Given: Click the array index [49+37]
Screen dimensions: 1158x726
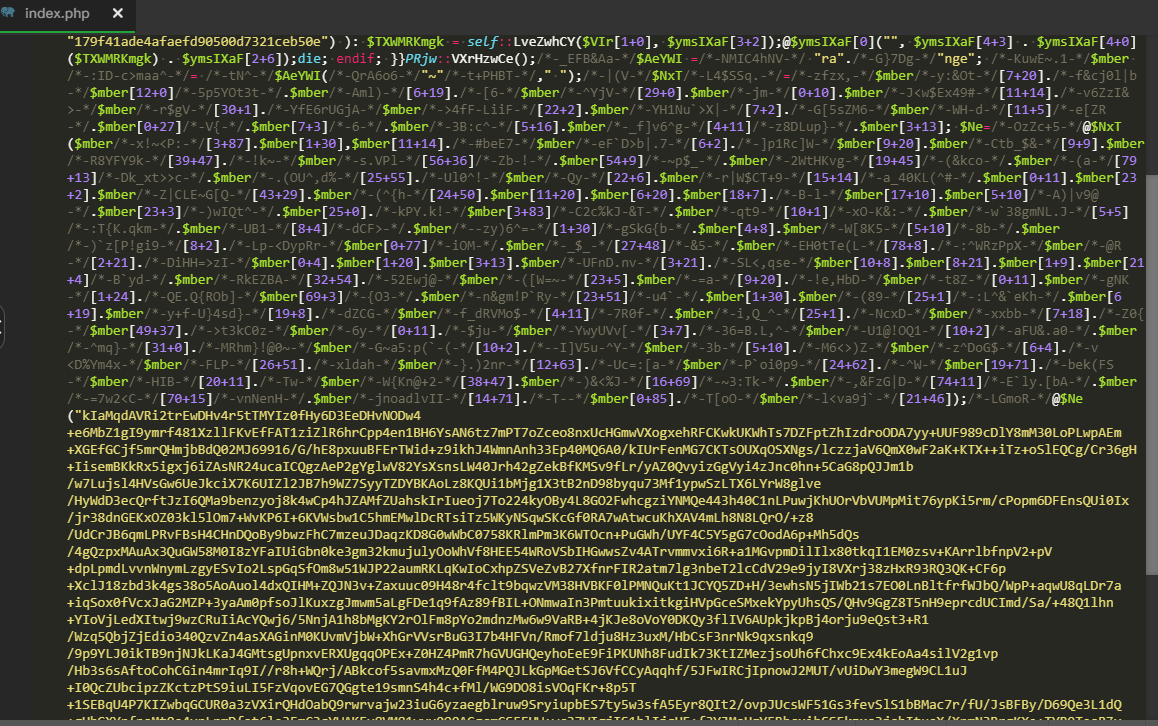Looking at the screenshot, I should pos(155,331).
